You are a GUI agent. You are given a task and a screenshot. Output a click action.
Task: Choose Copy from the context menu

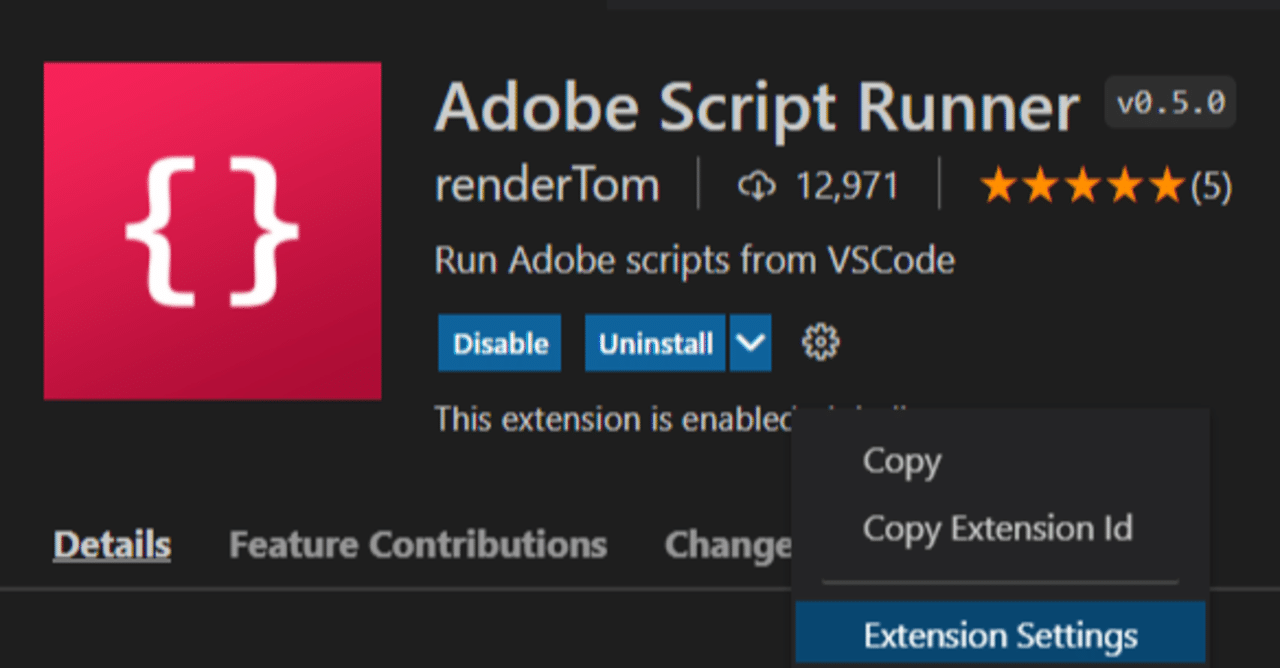pyautogui.click(x=901, y=461)
